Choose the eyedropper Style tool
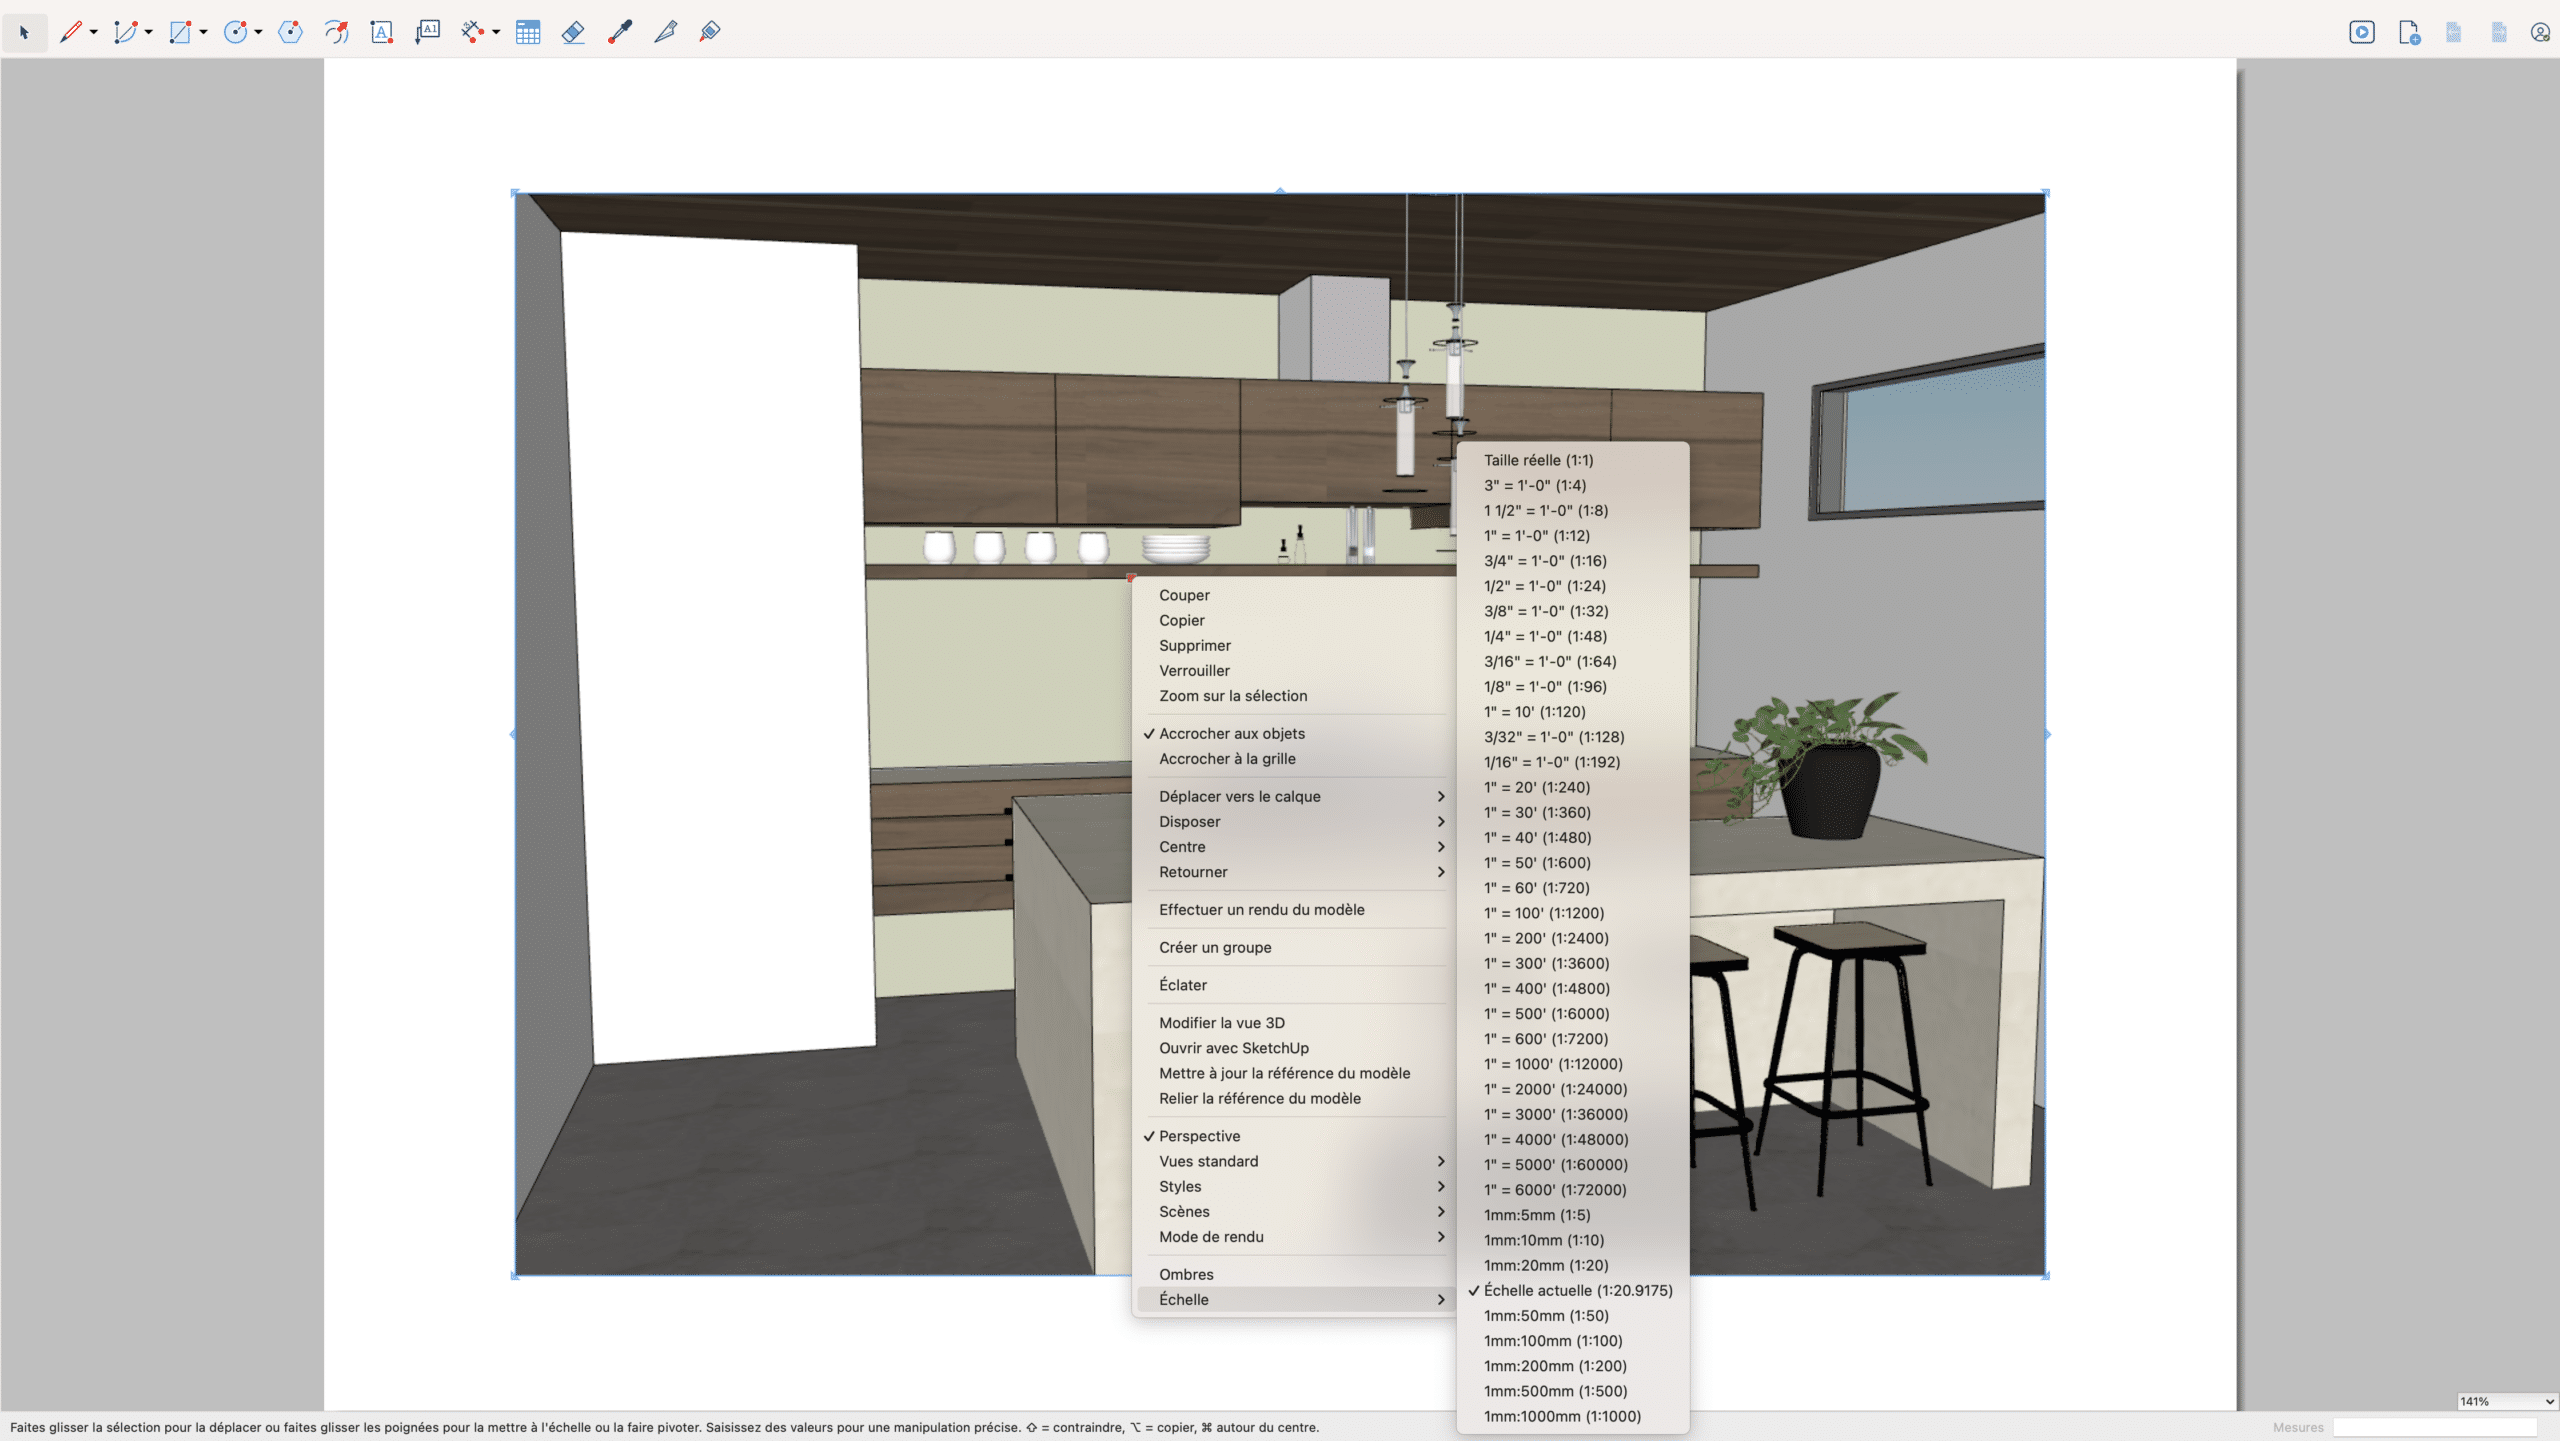Image resolution: width=2560 pixels, height=1441 pixels. click(620, 32)
